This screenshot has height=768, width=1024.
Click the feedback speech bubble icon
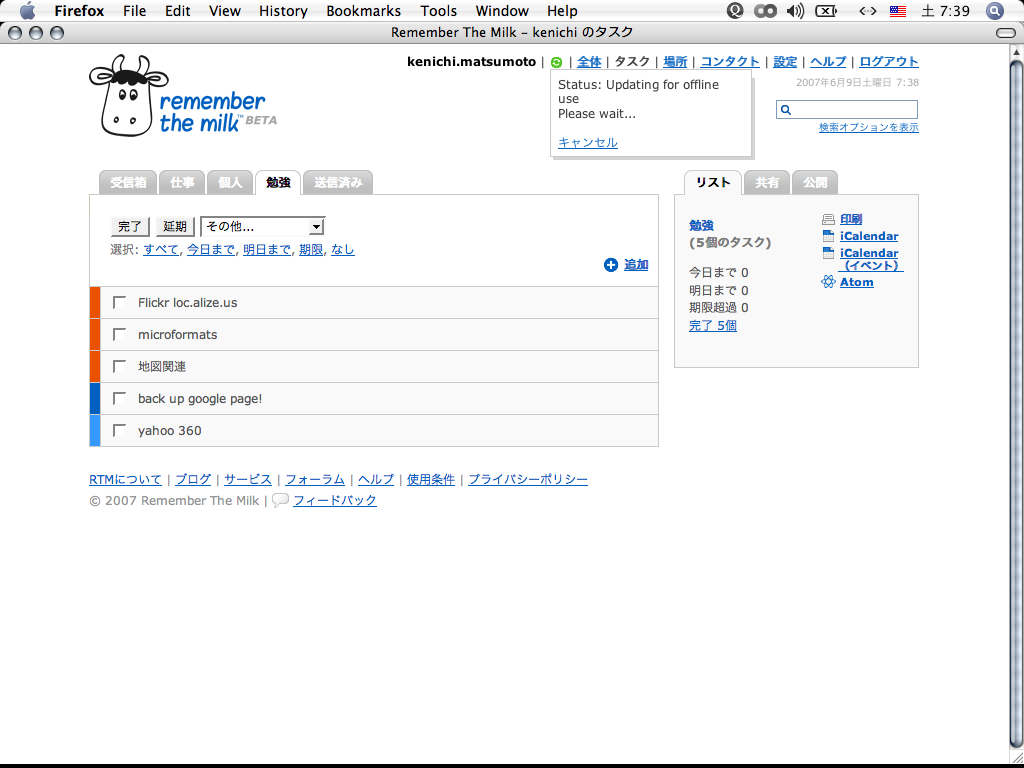click(280, 500)
